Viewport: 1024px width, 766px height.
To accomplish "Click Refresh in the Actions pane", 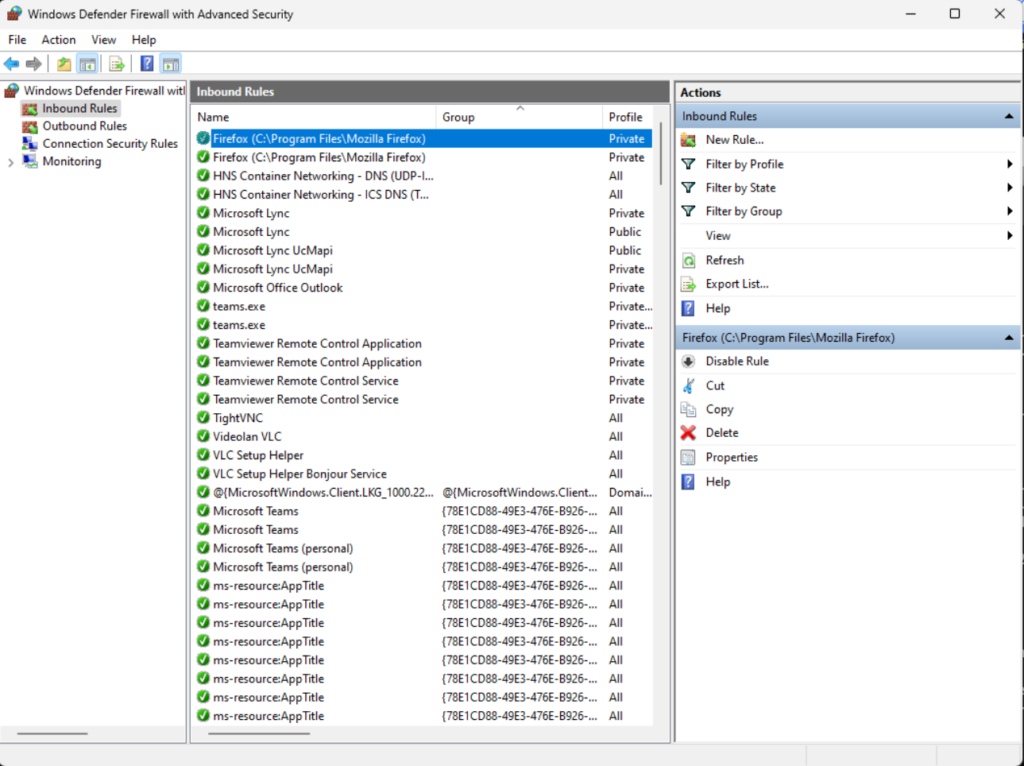I will coord(724,260).
